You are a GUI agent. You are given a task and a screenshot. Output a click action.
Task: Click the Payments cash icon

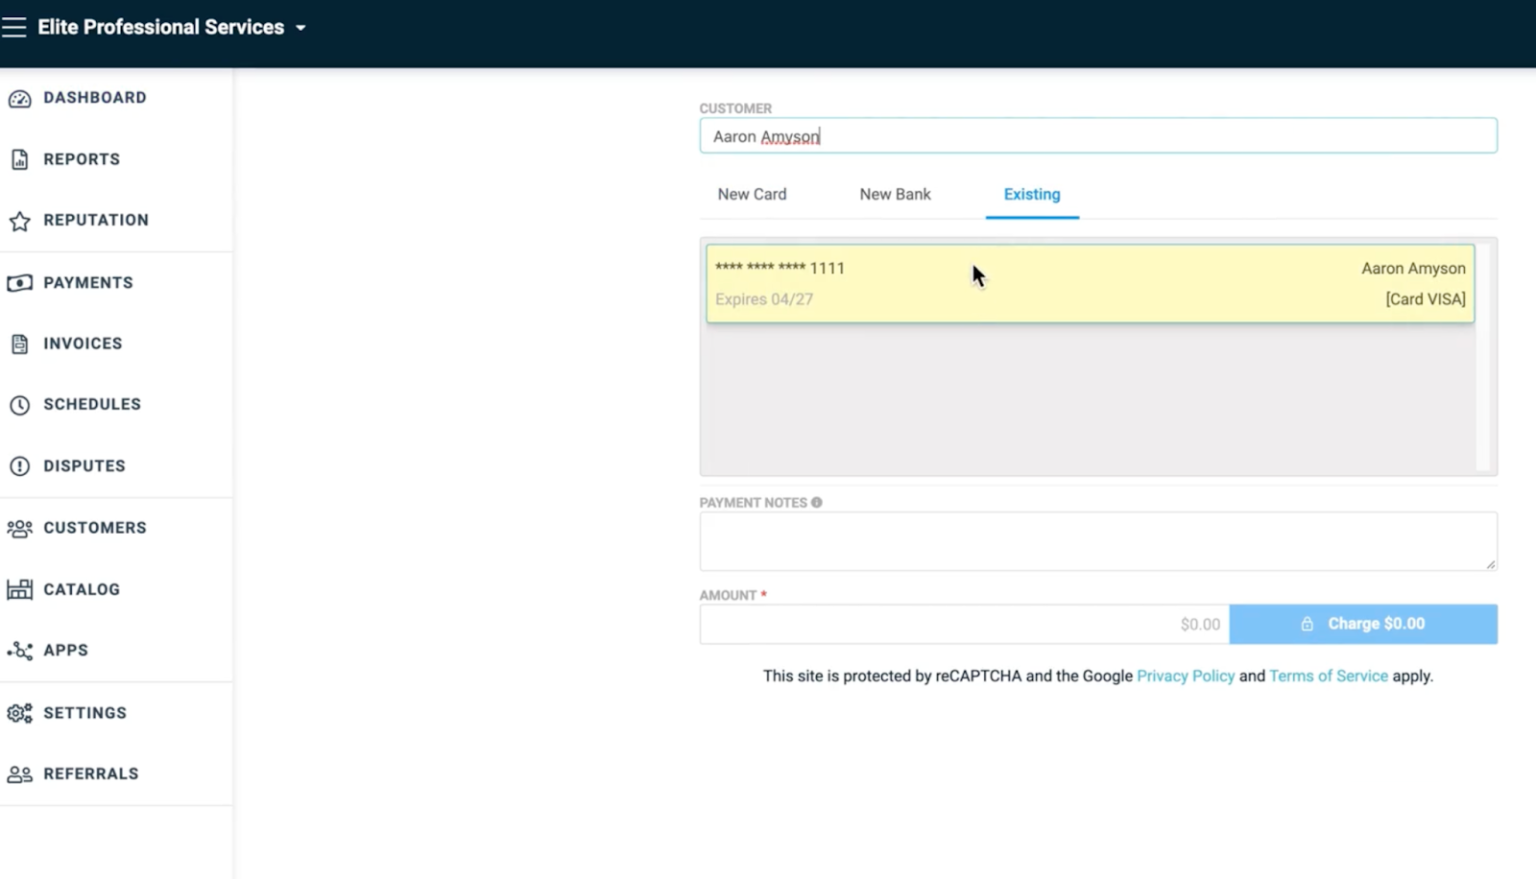[19, 283]
